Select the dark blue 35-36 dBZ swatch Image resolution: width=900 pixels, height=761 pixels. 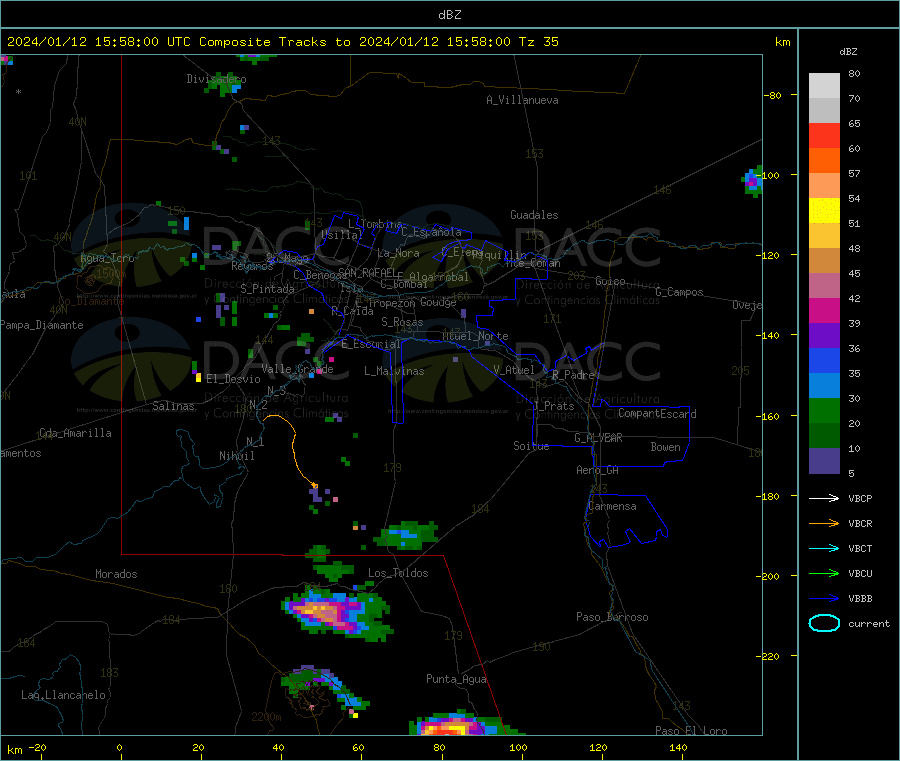(824, 360)
